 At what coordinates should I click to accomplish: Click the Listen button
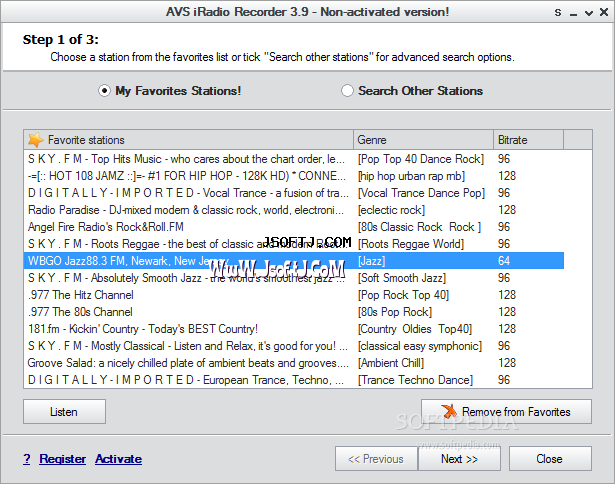point(64,412)
